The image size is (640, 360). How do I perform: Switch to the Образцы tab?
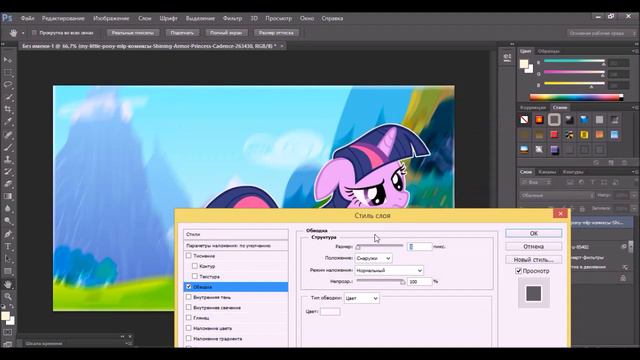[549, 51]
